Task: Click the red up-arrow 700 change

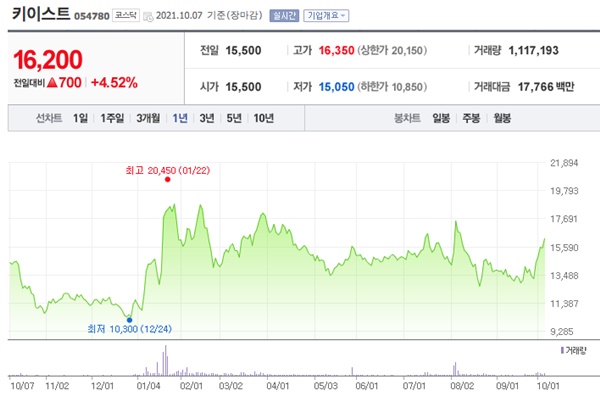Action: point(64,83)
